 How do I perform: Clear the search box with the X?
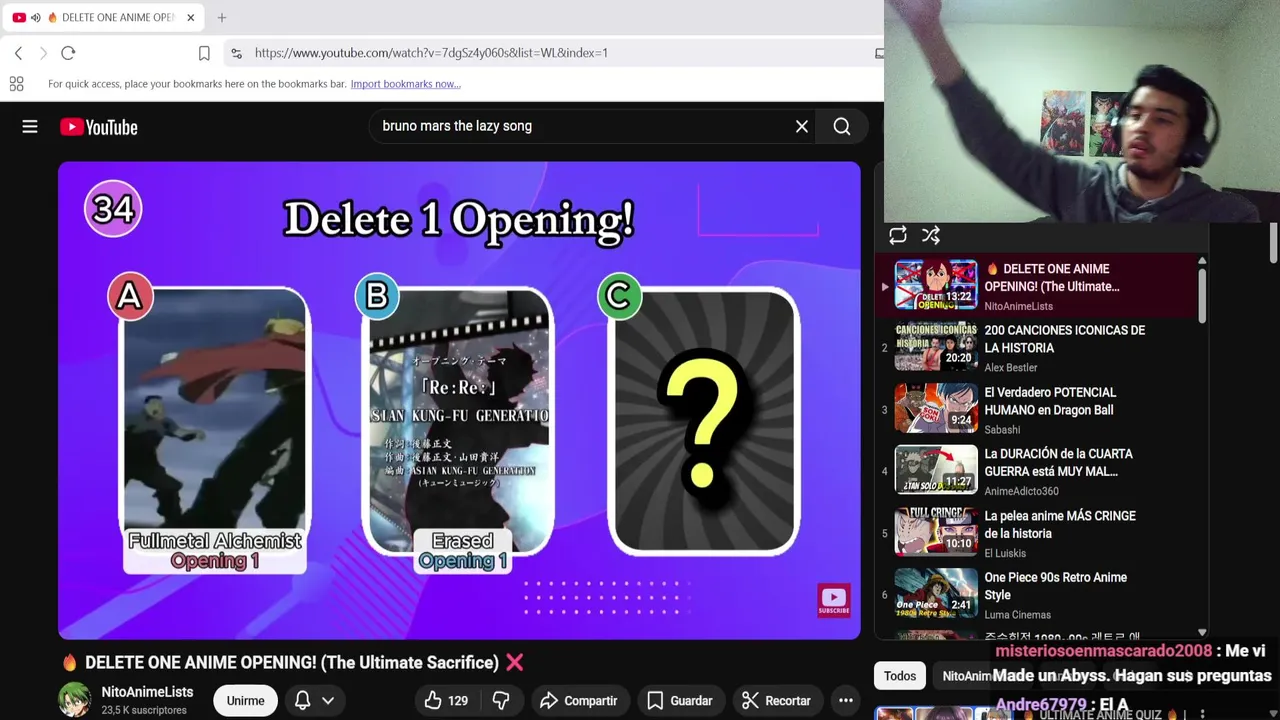[x=801, y=126]
